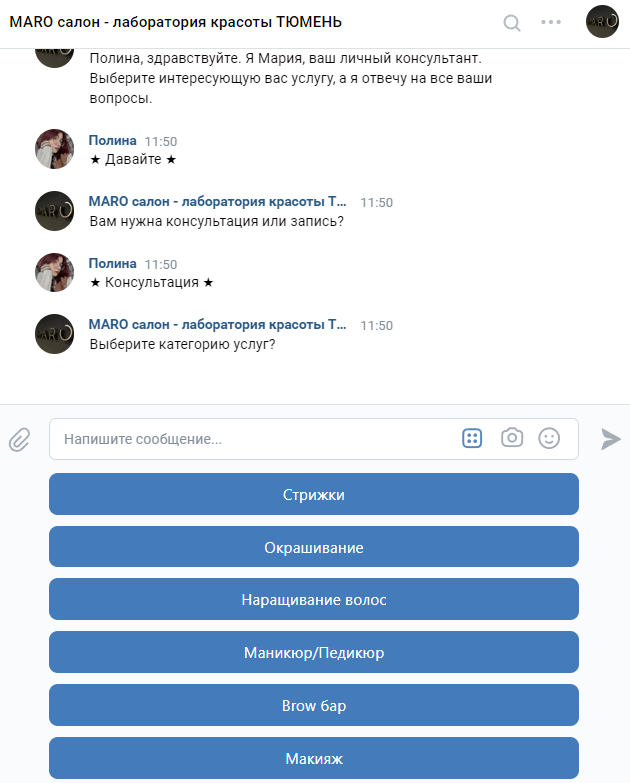Screen dimensions: 630x783
Task: Attach a file with paperclip icon
Action: coord(20,439)
